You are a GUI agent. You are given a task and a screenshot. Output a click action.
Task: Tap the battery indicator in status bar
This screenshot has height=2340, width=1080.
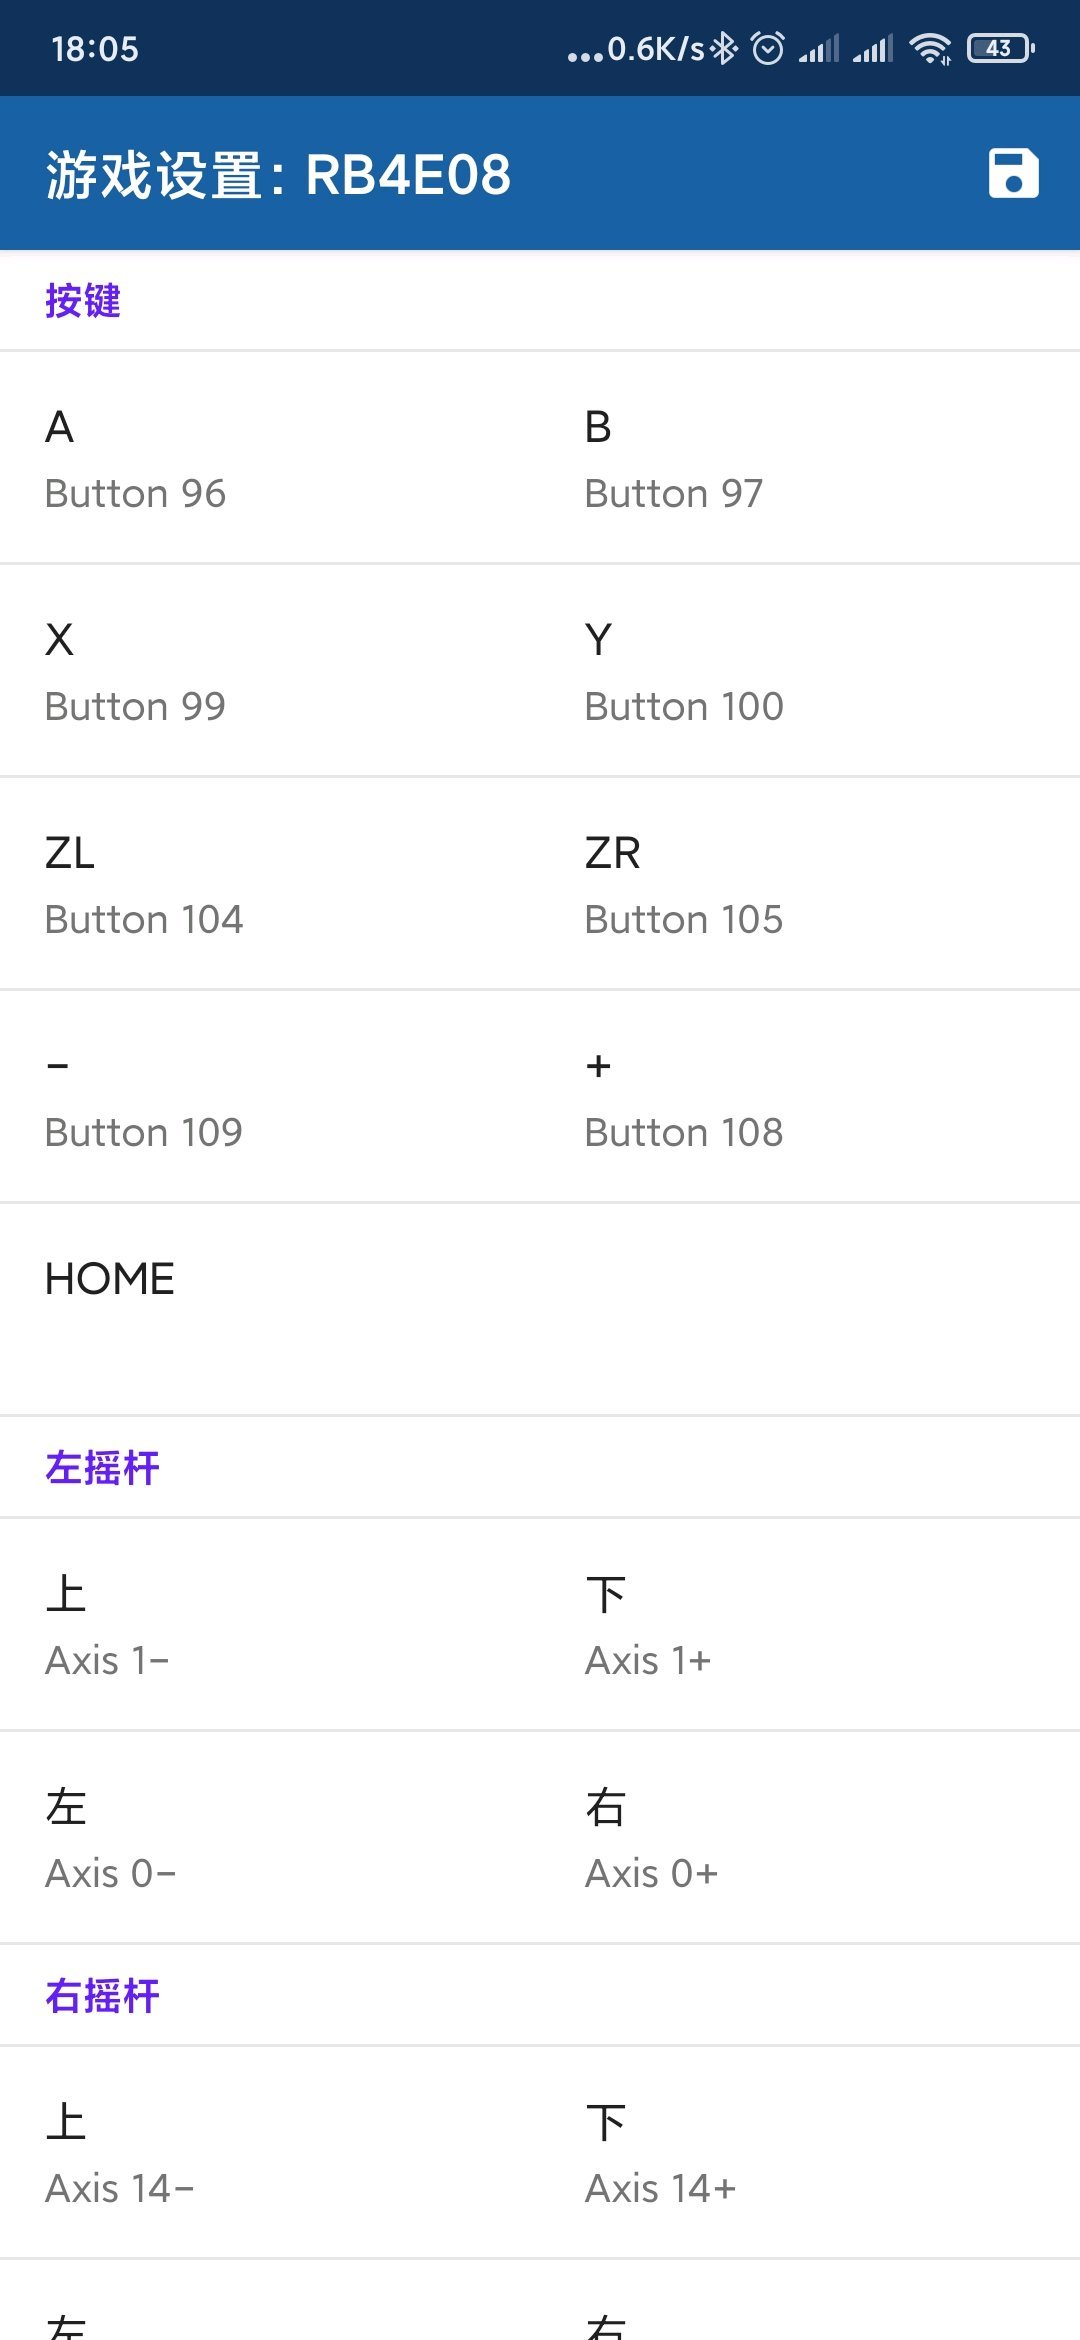1000,48
